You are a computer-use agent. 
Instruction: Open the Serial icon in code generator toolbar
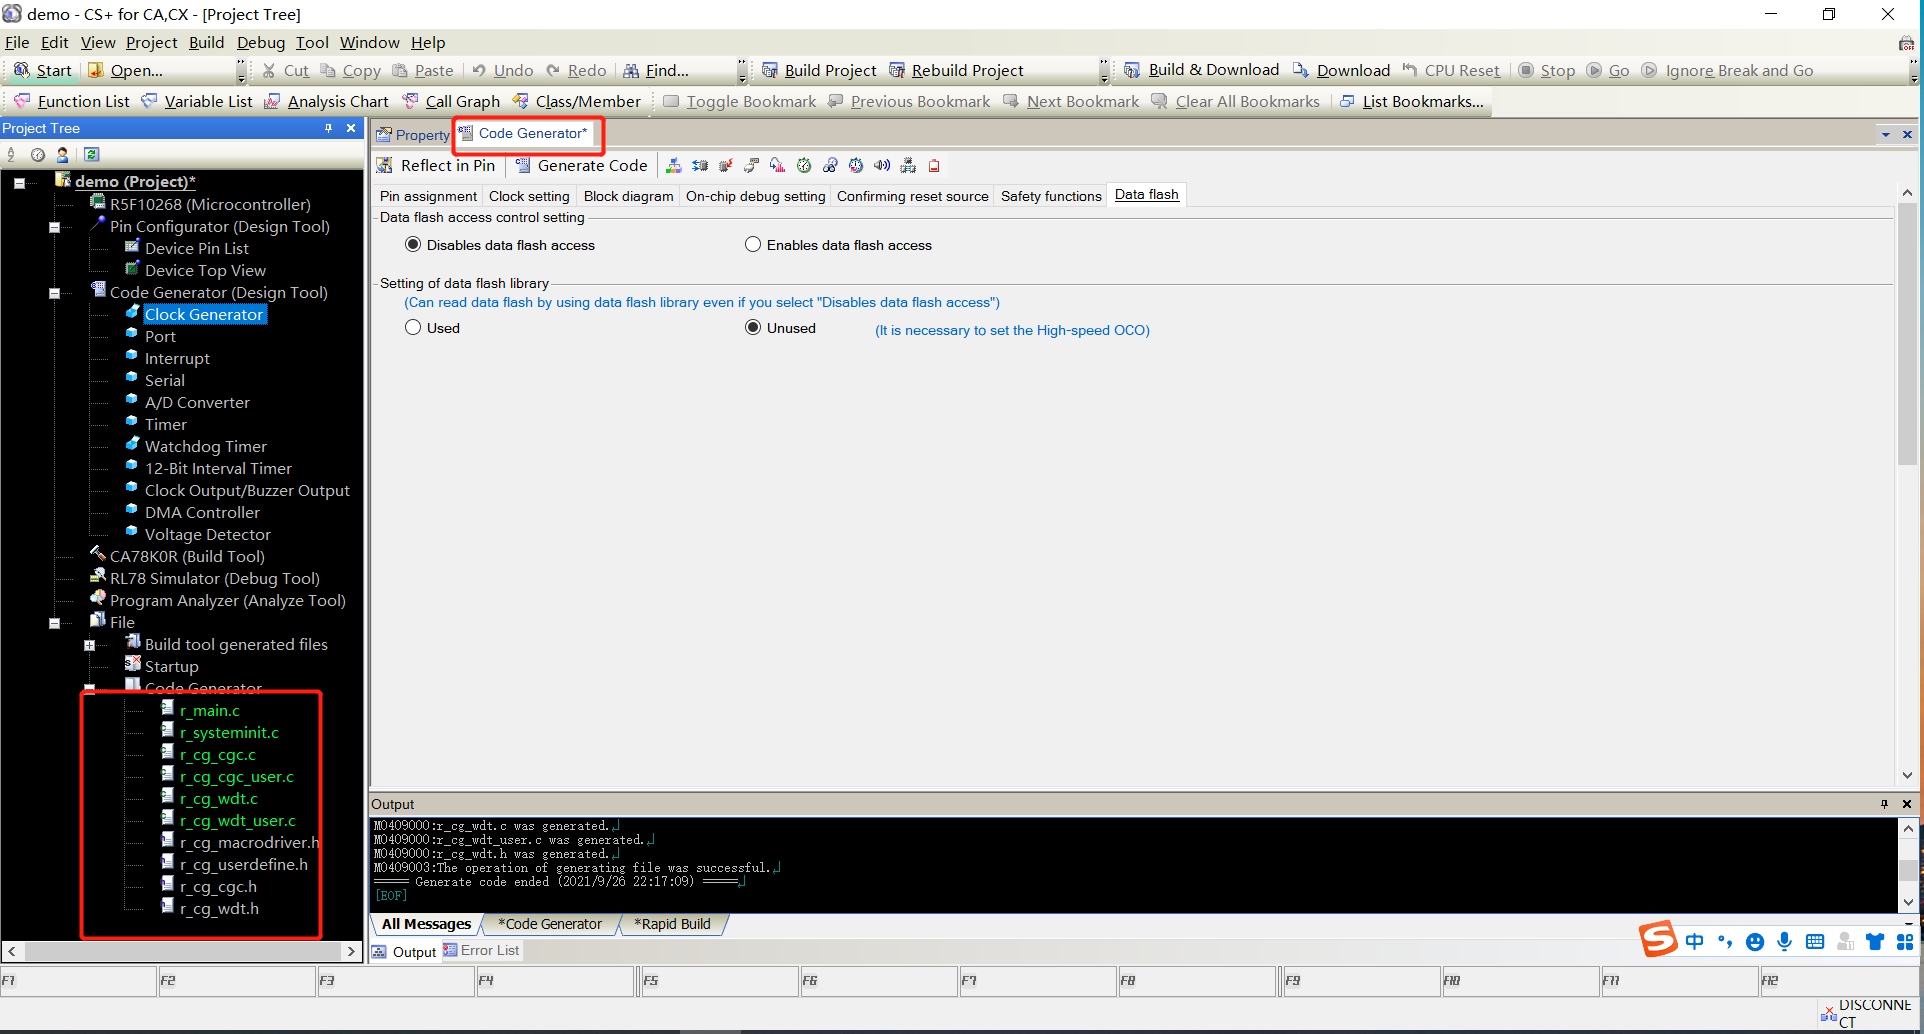click(x=751, y=166)
